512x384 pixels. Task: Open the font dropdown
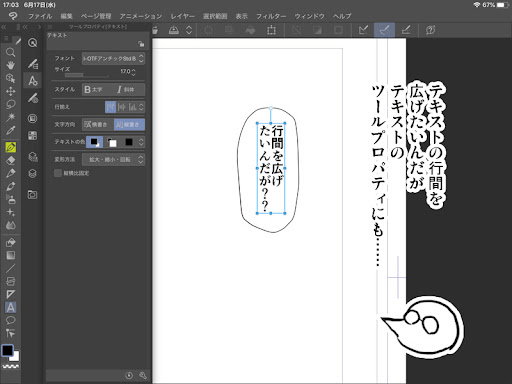[x=113, y=58]
